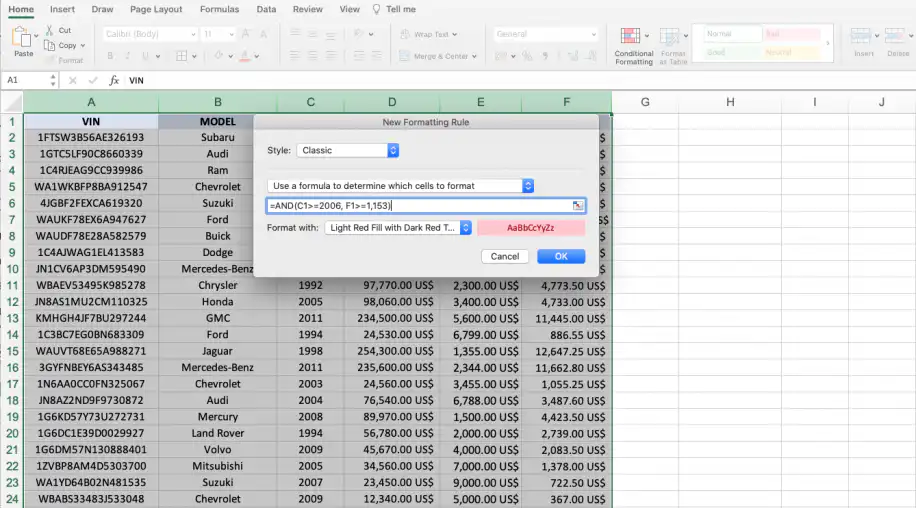Viewport: 916px width, 508px height.
Task: Open Conditional Formatting menu
Action: (x=633, y=46)
